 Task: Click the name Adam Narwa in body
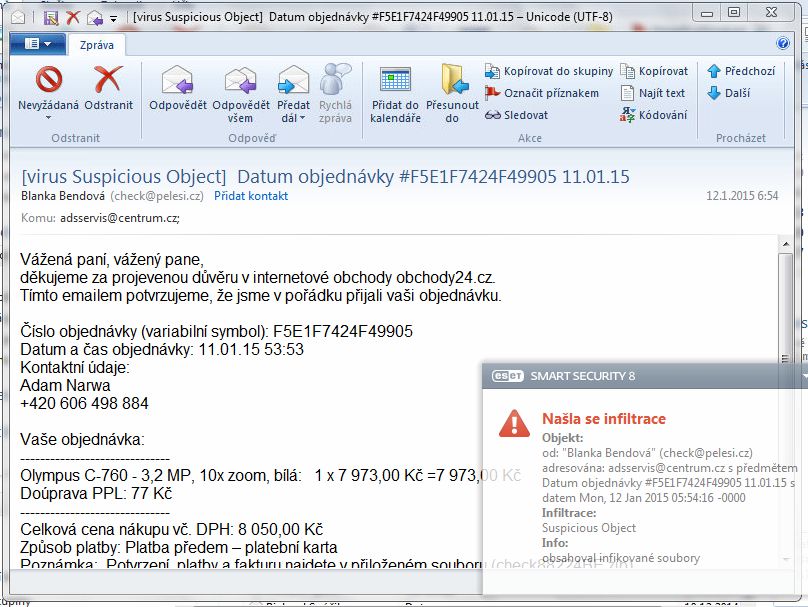(x=65, y=385)
